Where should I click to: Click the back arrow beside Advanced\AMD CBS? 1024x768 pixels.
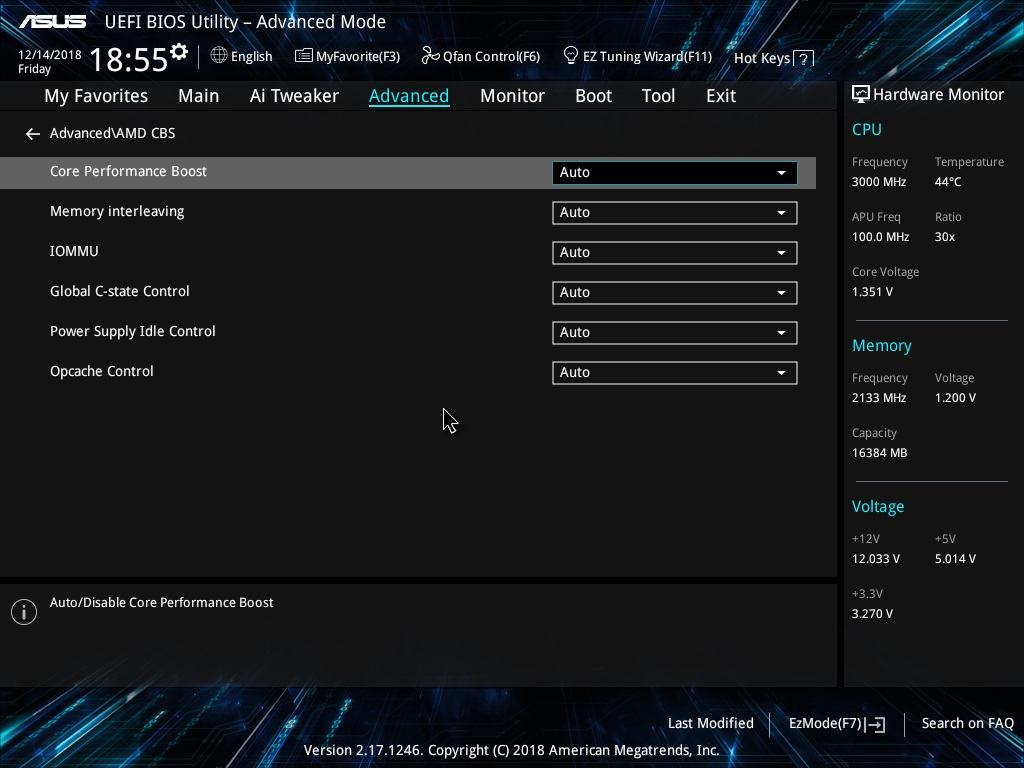tap(33, 134)
